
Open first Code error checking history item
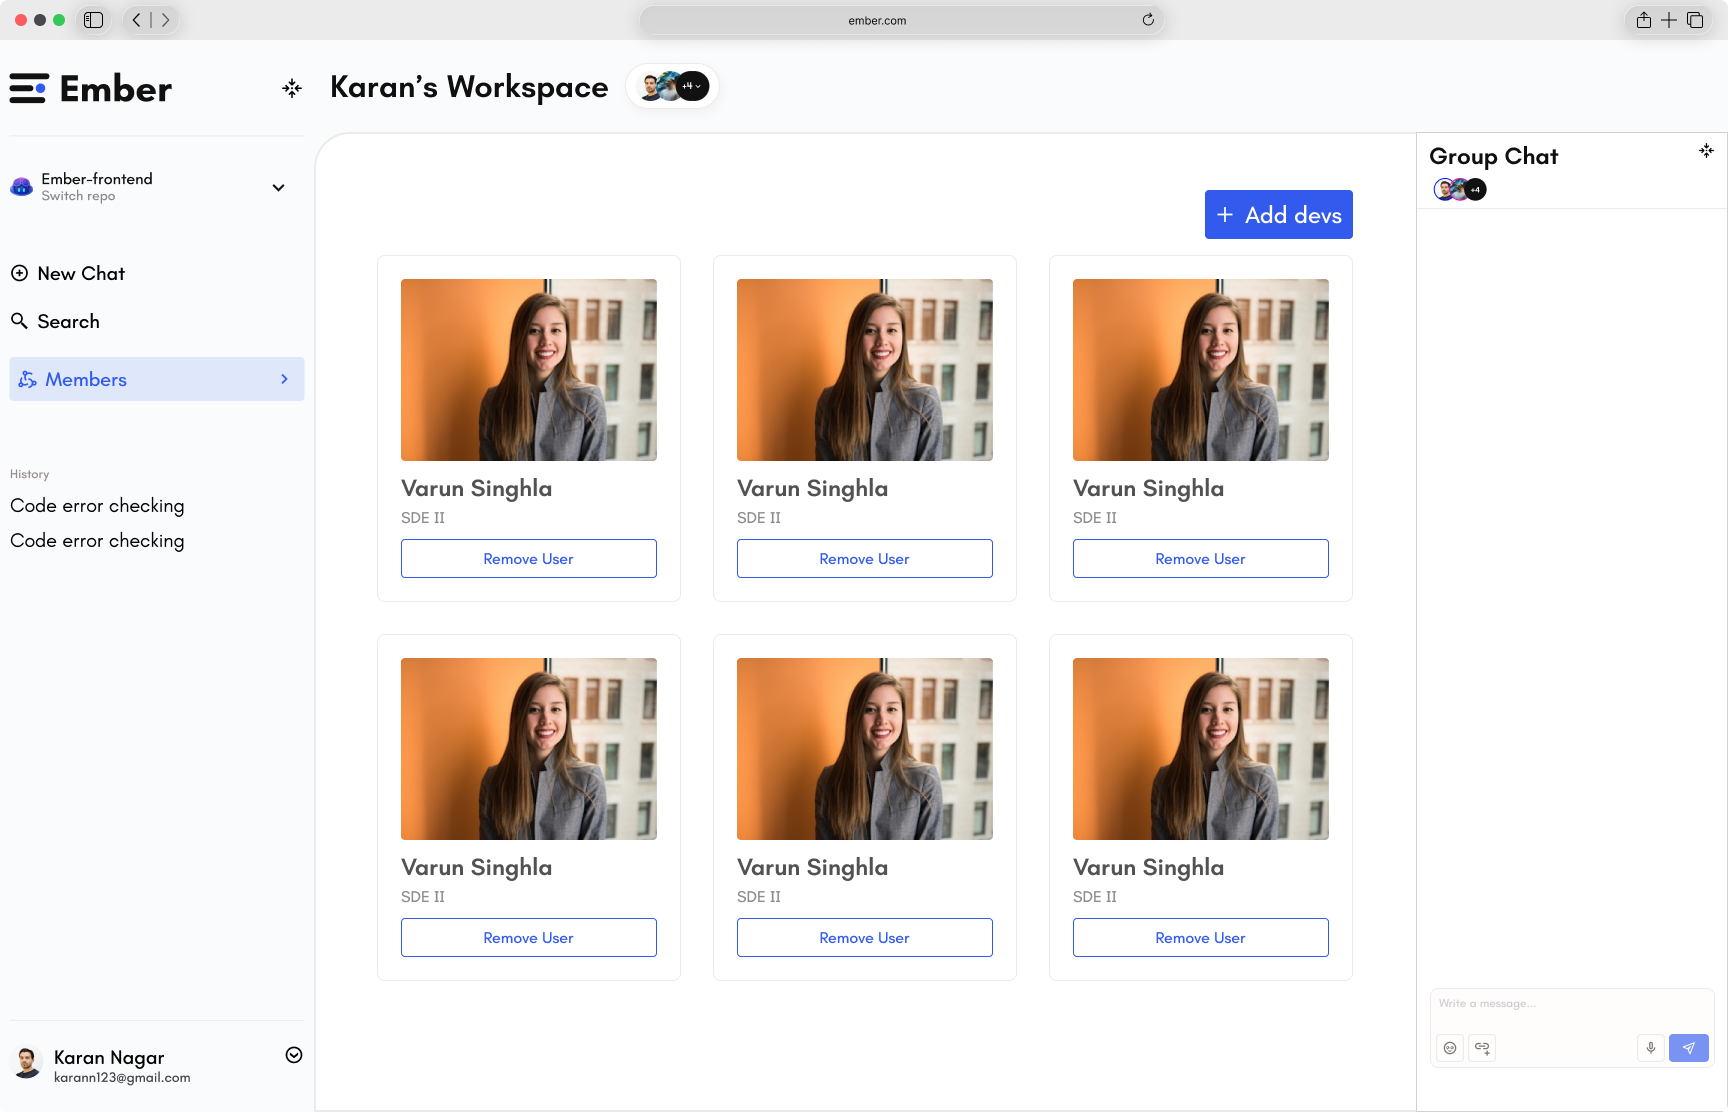(x=97, y=506)
